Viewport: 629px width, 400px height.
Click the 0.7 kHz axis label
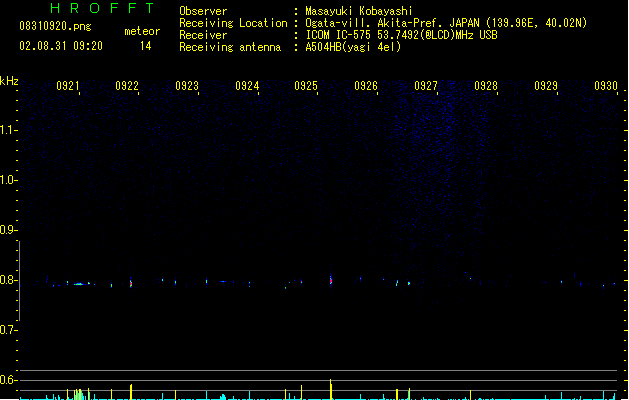pos(7,330)
